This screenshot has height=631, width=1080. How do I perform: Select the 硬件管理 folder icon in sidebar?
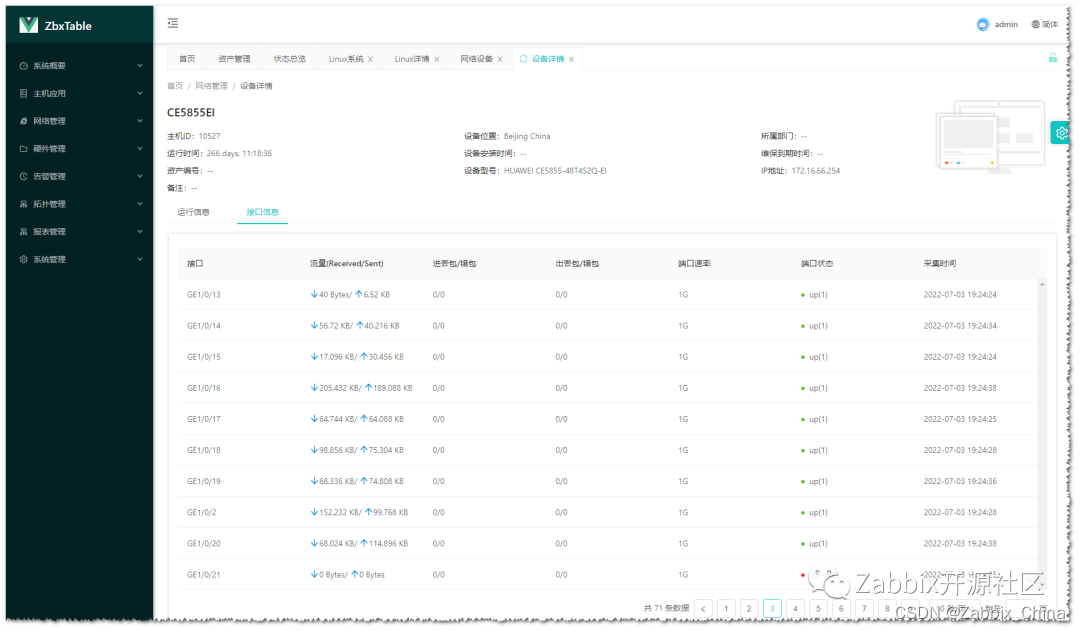pos(22,148)
